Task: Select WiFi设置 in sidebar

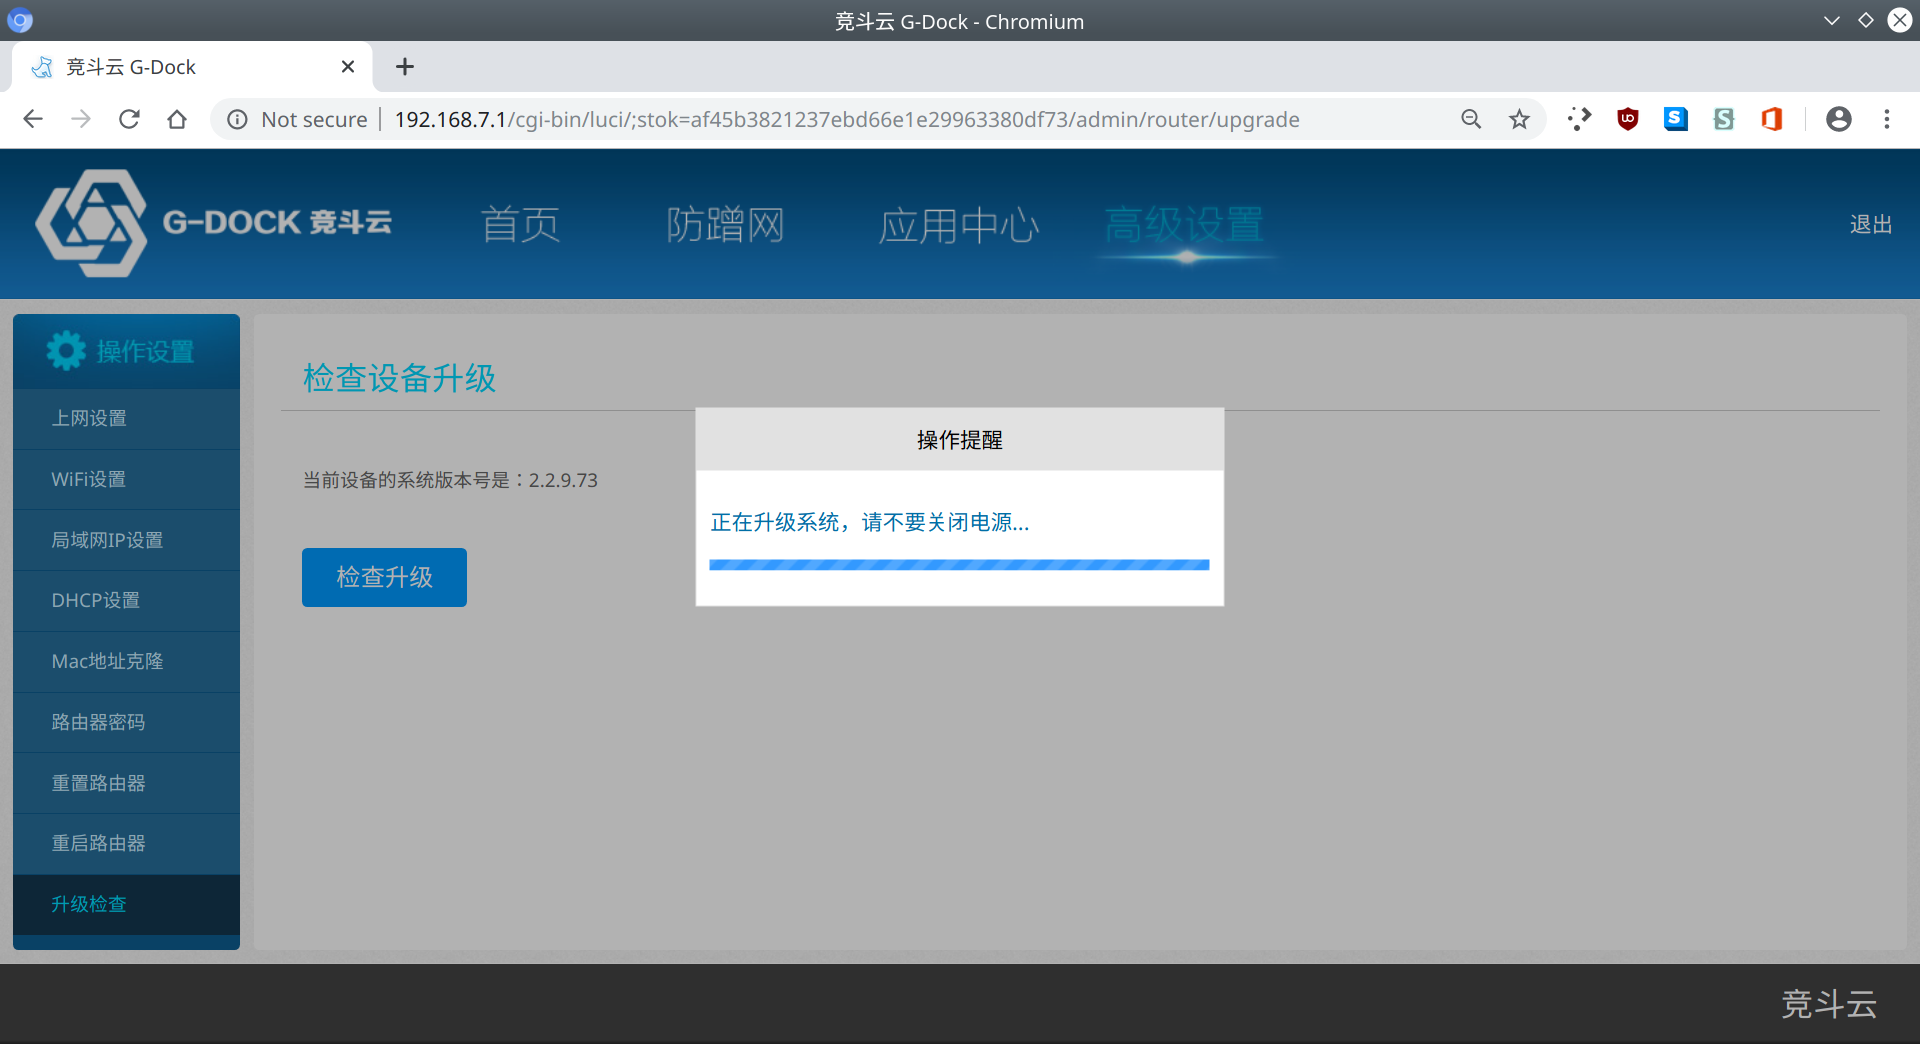Action: pyautogui.click(x=89, y=479)
